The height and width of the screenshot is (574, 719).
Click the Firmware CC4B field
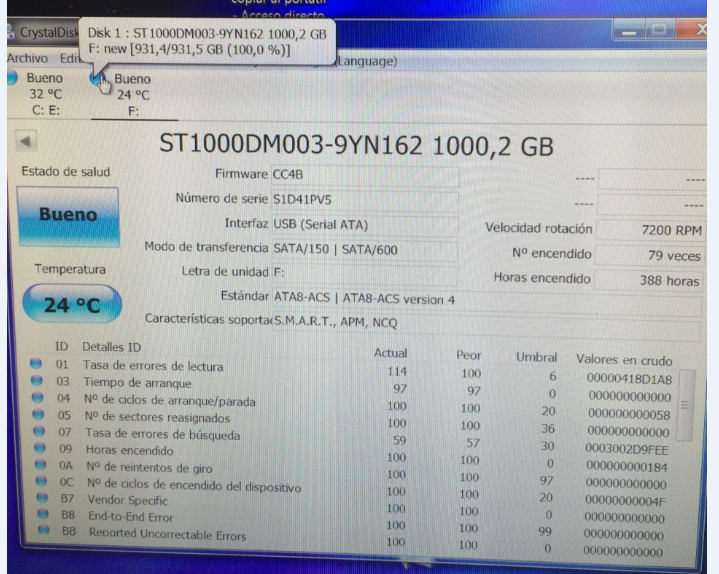point(365,175)
